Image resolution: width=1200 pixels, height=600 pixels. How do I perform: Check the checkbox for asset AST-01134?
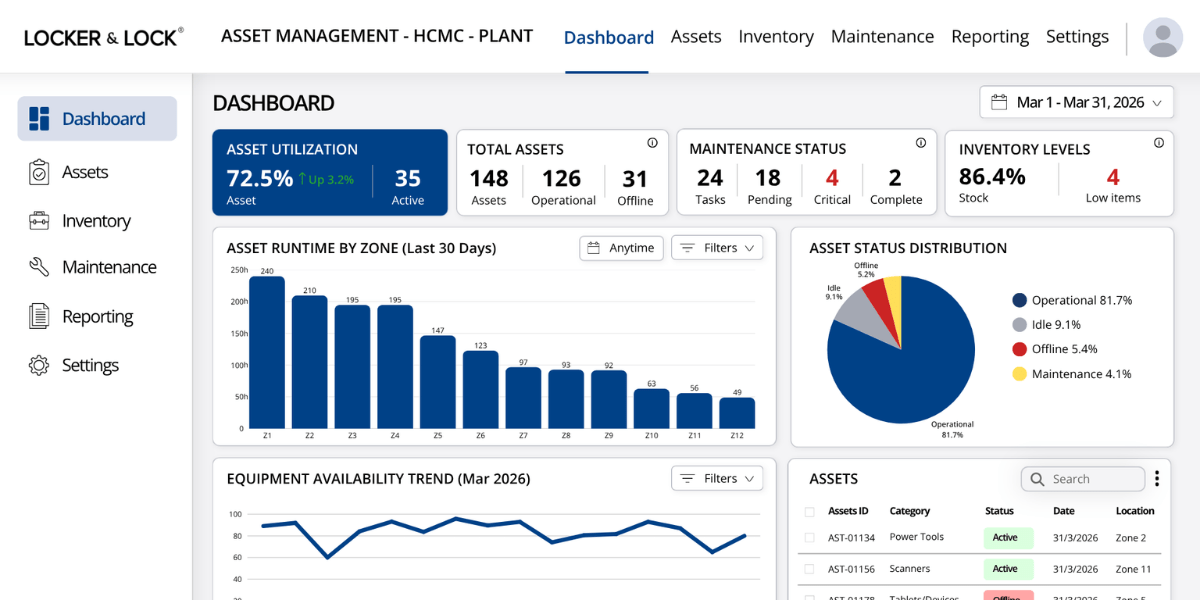click(x=812, y=537)
